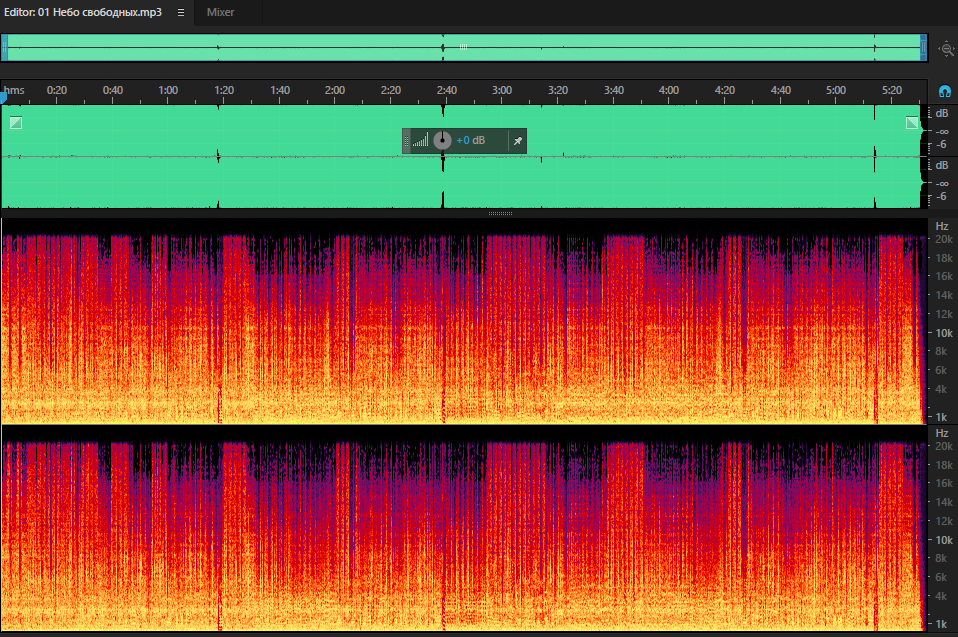Click the HUD volume bars icon

420,141
